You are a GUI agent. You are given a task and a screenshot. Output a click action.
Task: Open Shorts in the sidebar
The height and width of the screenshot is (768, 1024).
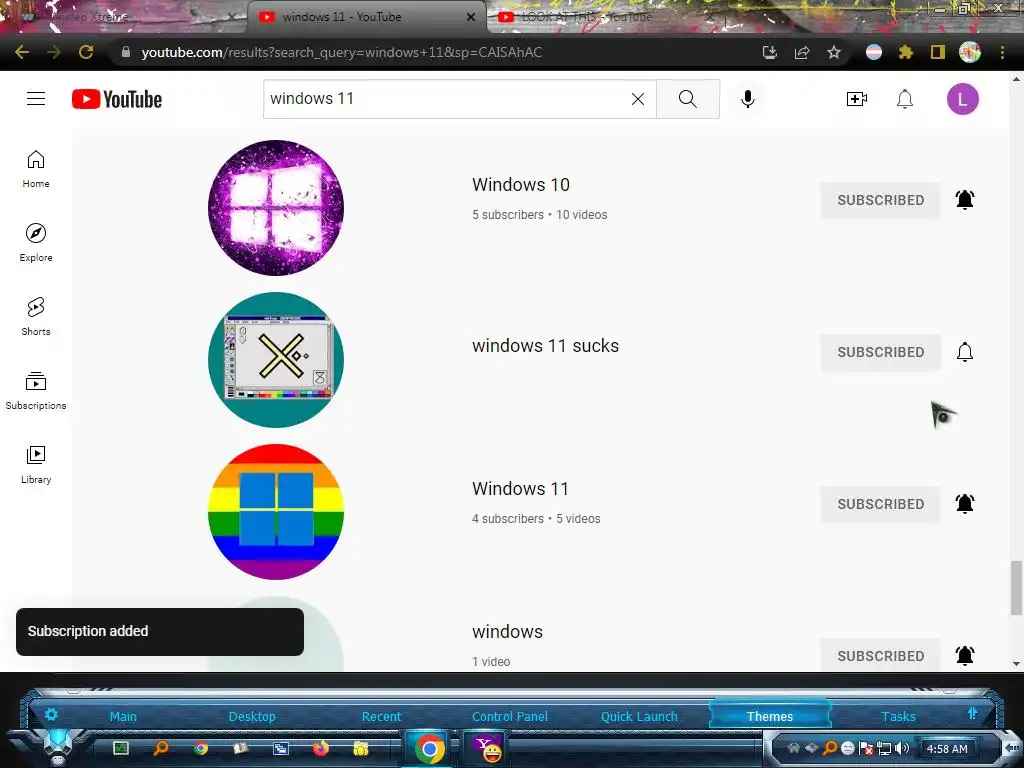[x=36, y=317]
